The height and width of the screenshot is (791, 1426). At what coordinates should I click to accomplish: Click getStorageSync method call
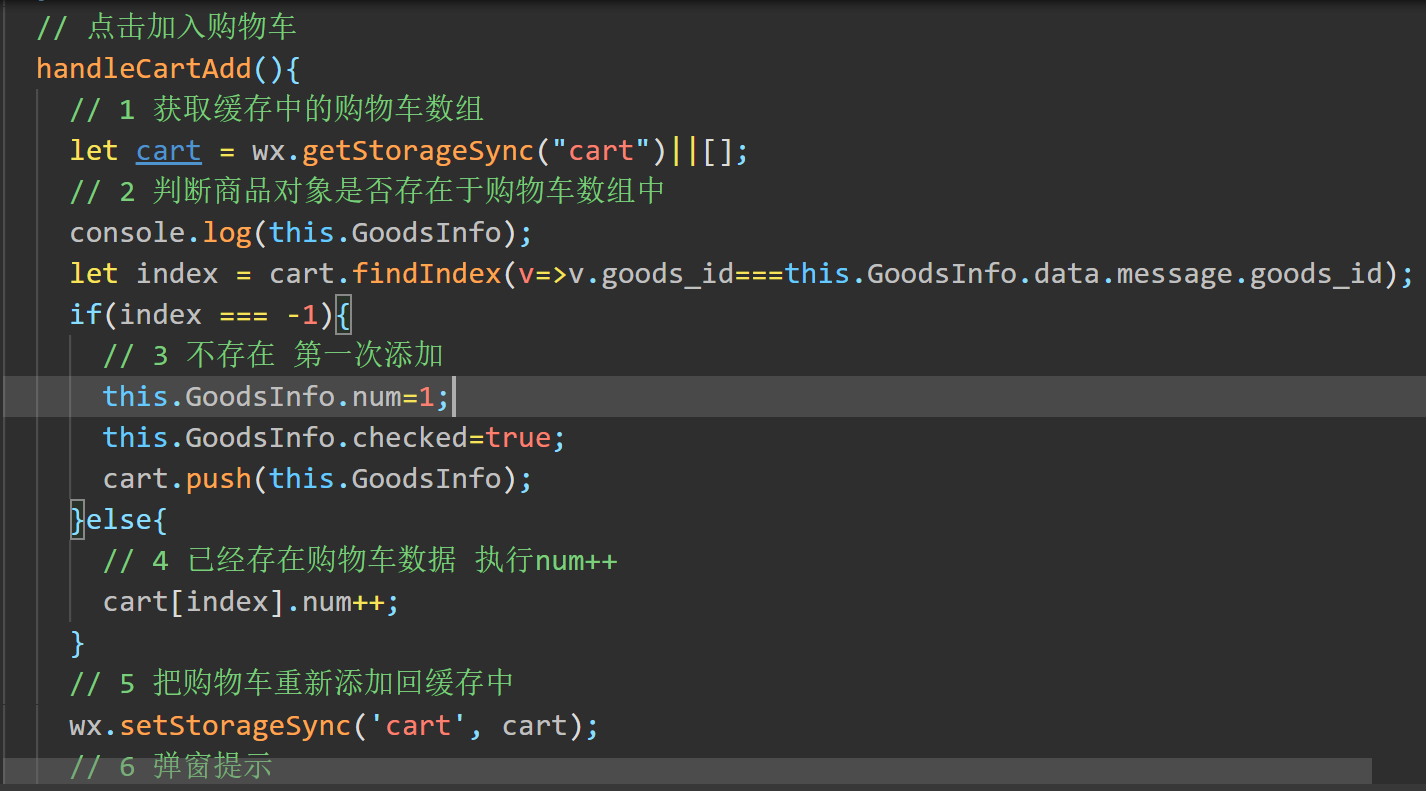(418, 151)
